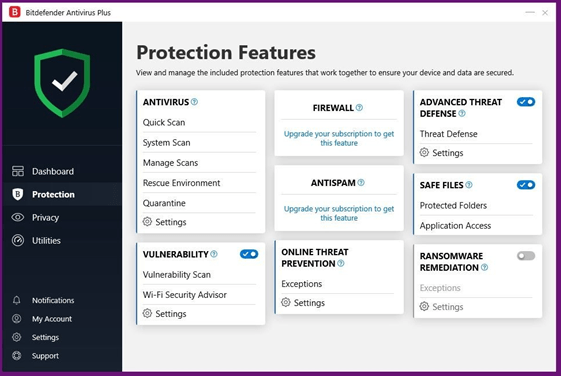Enable the Ransomware Remediation toggle
Image resolution: width=561 pixels, height=376 pixels.
tap(526, 256)
